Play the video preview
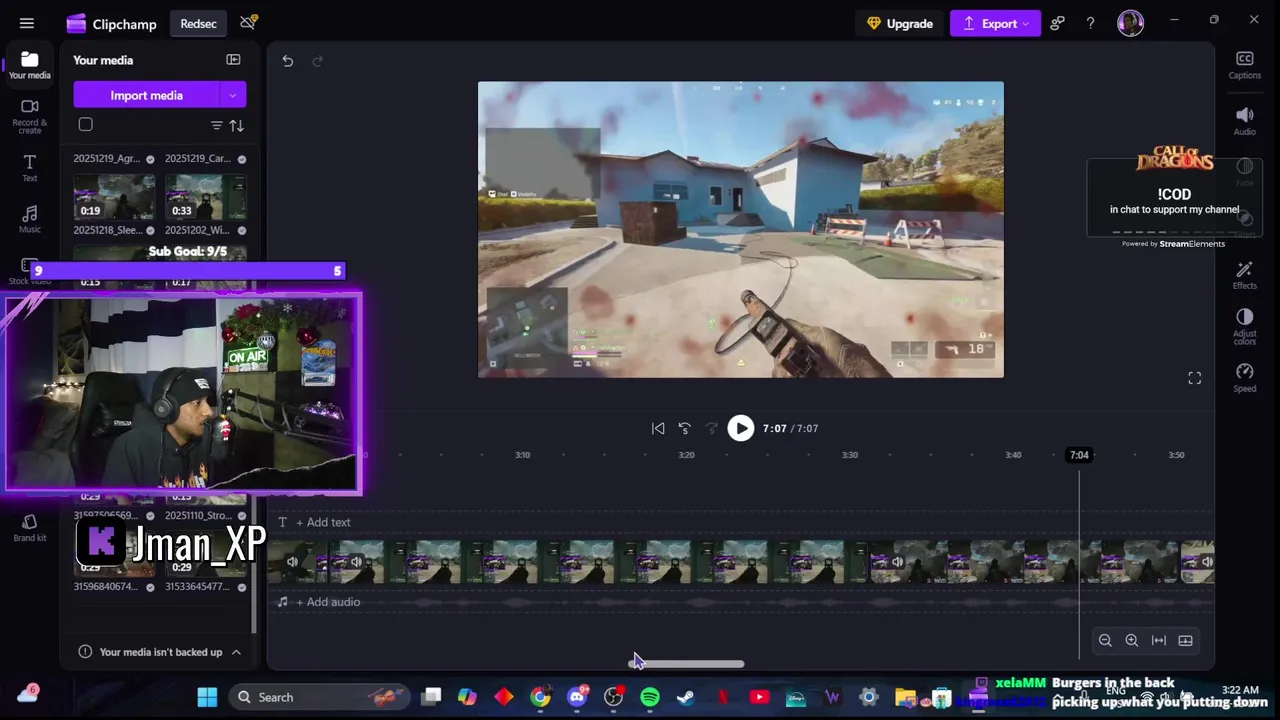Viewport: 1280px width, 720px height. 740,428
